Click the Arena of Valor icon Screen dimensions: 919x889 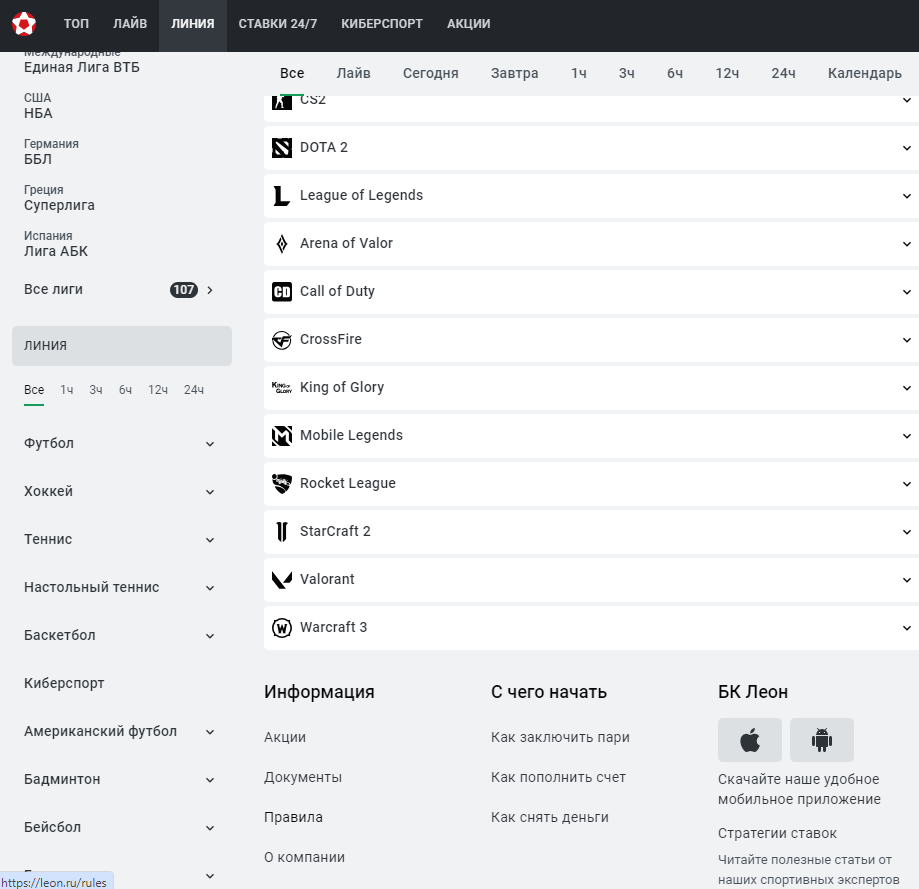coord(282,244)
